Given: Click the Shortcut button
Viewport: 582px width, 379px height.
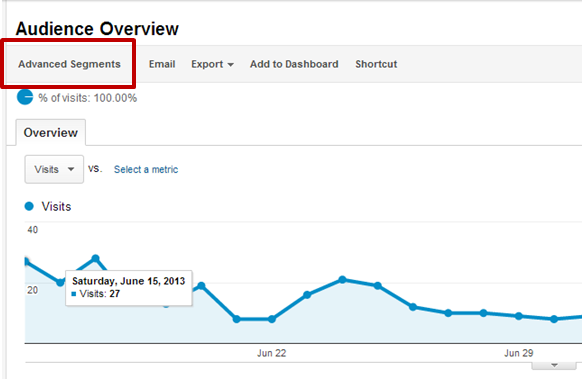Looking at the screenshot, I should point(376,64).
